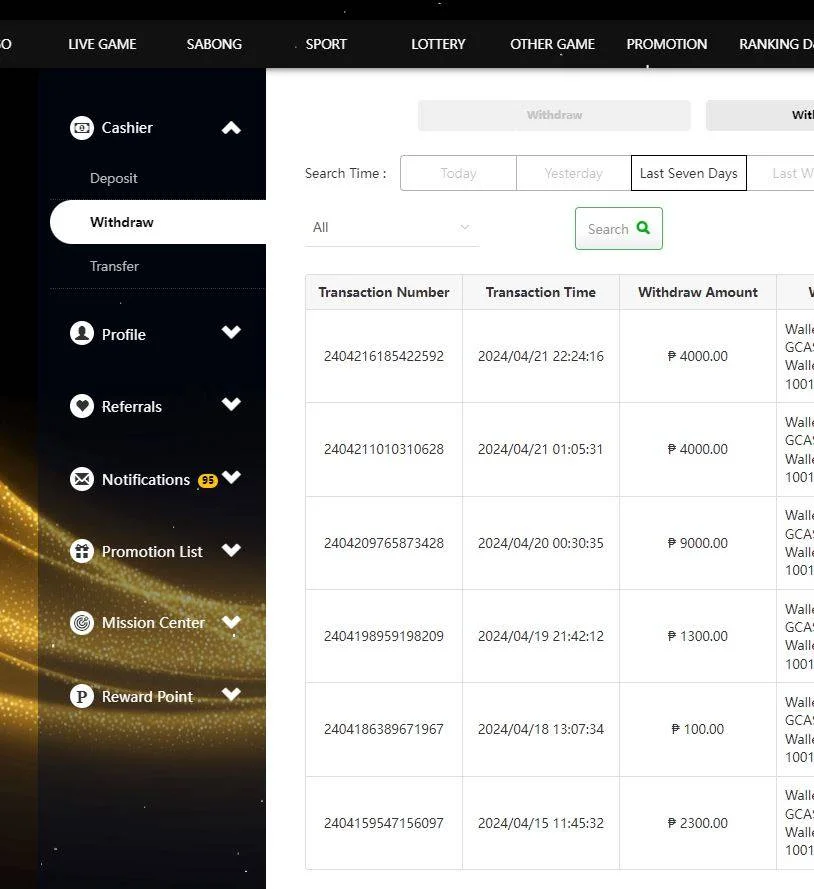The width and height of the screenshot is (814, 889).
Task: Select the Last Seven Days filter
Action: [x=689, y=173]
